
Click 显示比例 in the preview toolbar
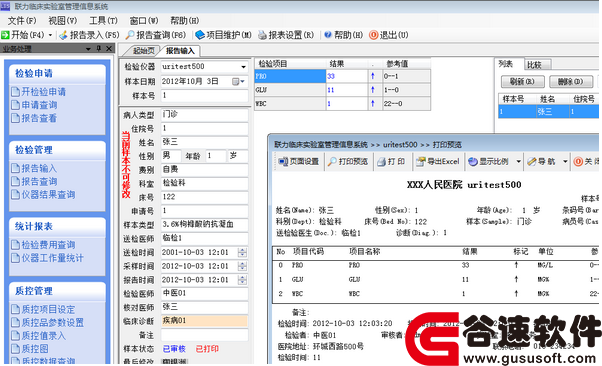488,162
